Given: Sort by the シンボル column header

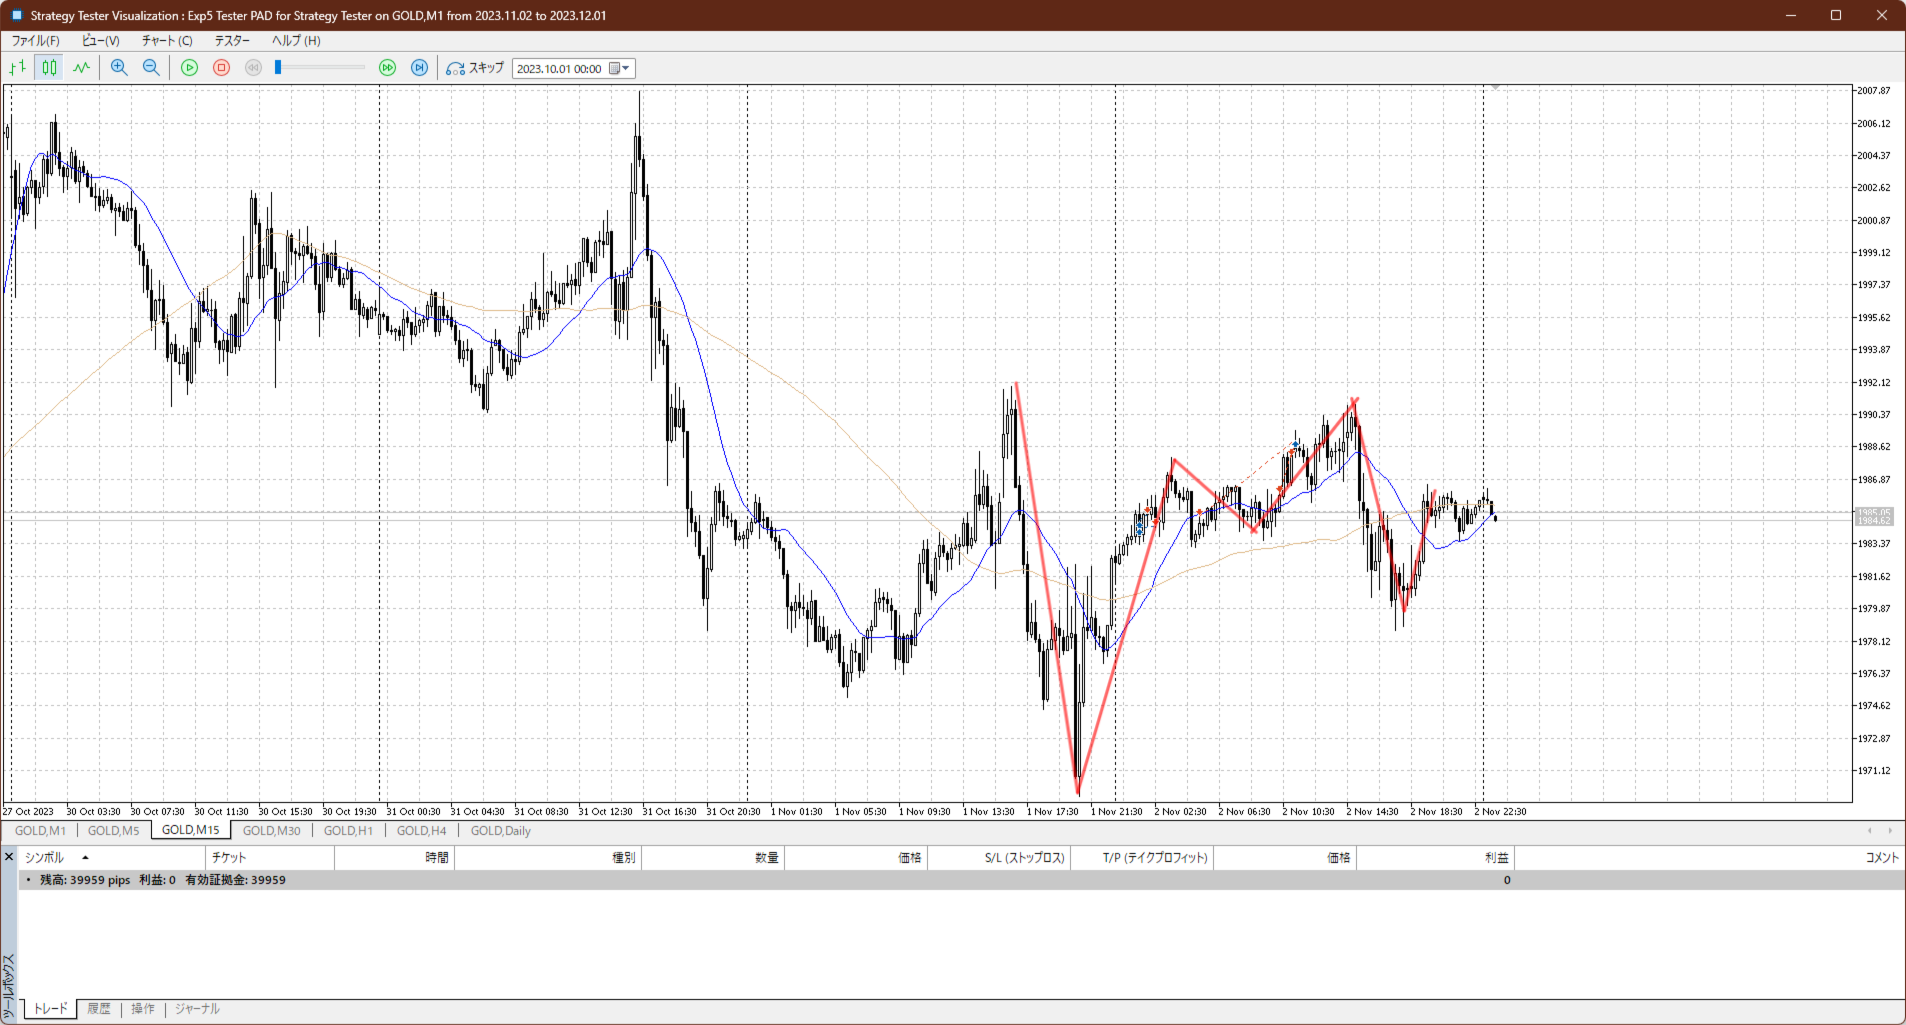Looking at the screenshot, I should tap(45, 858).
